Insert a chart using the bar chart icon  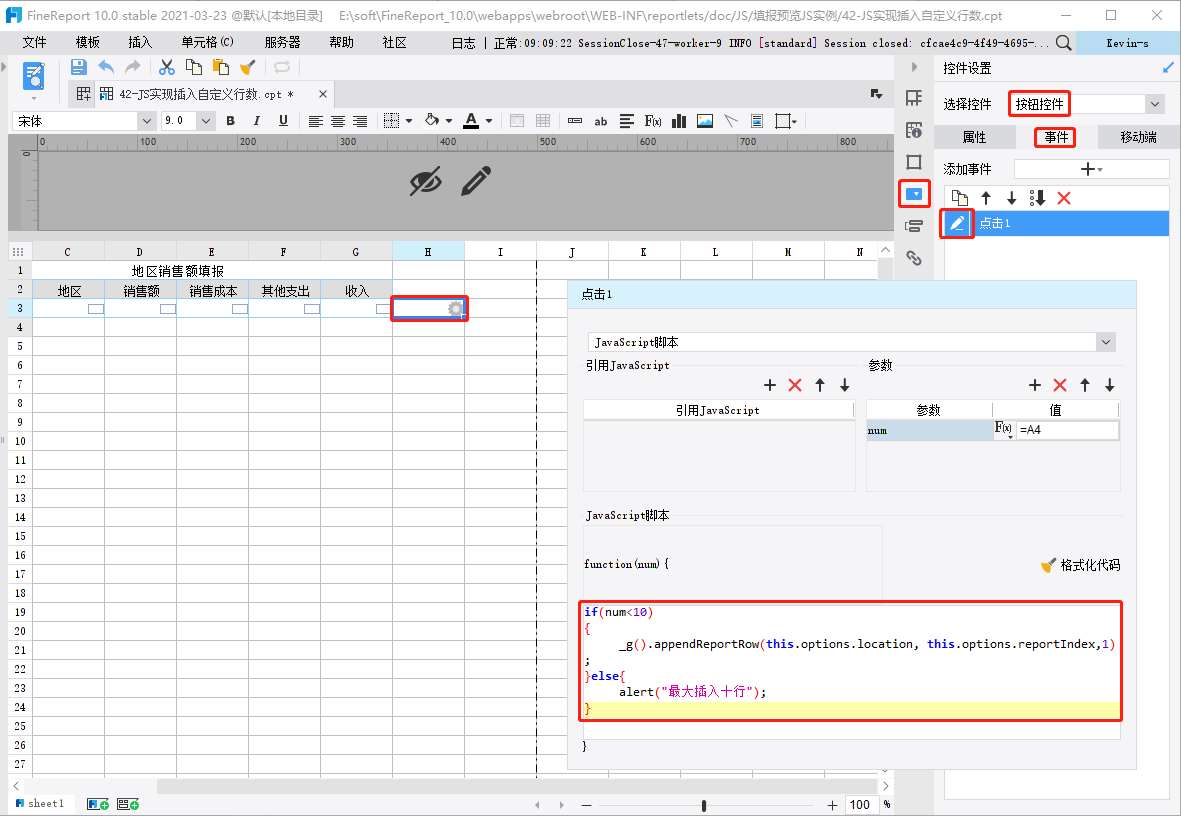pyautogui.click(x=679, y=121)
